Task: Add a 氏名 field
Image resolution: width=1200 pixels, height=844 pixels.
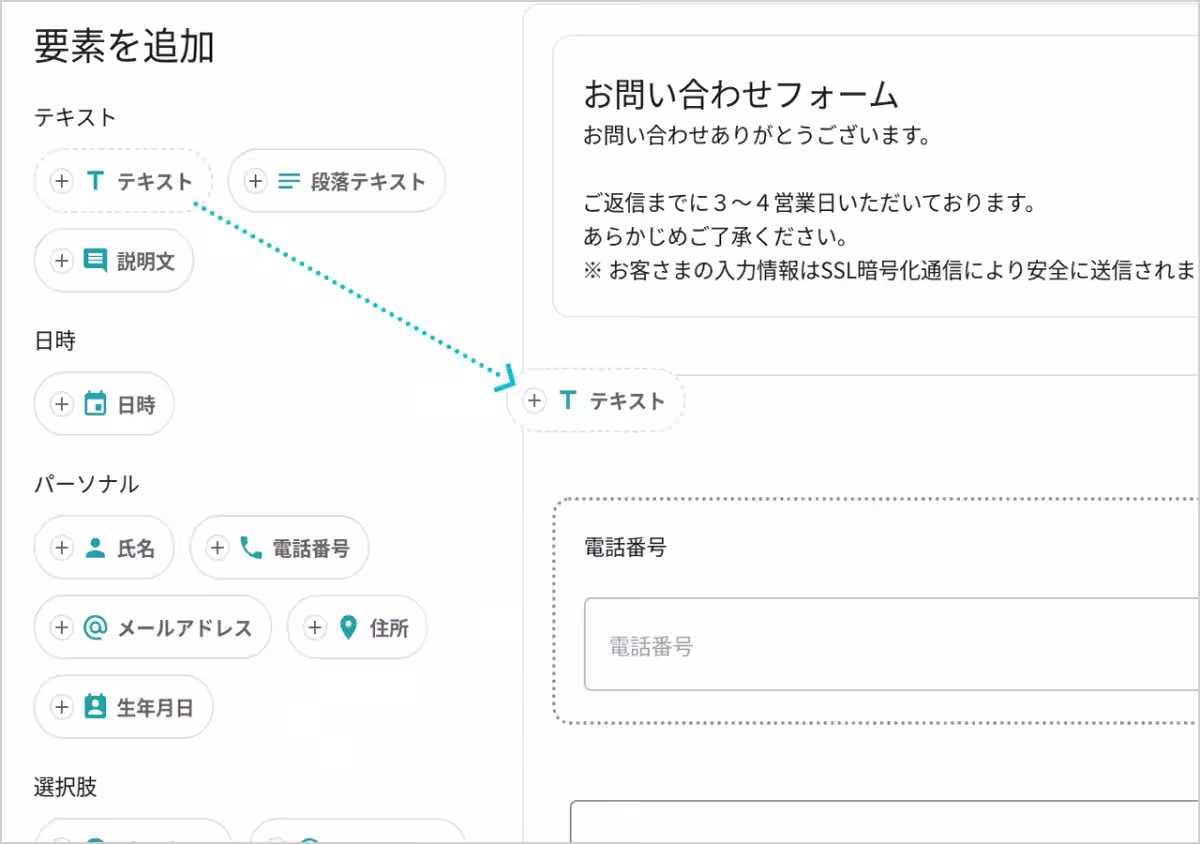Action: (x=105, y=547)
